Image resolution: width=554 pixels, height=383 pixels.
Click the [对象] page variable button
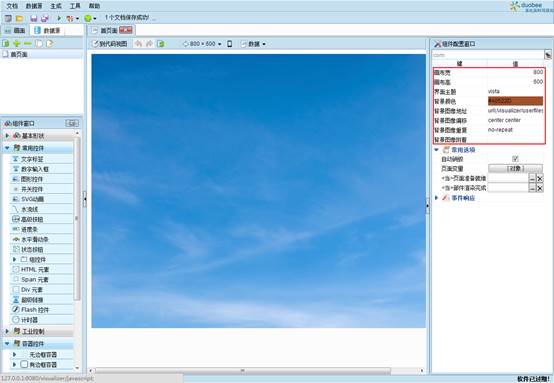coord(515,169)
